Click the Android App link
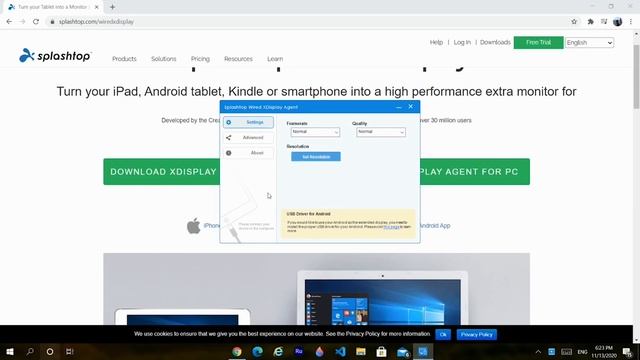This screenshot has width=640, height=360. click(435, 226)
